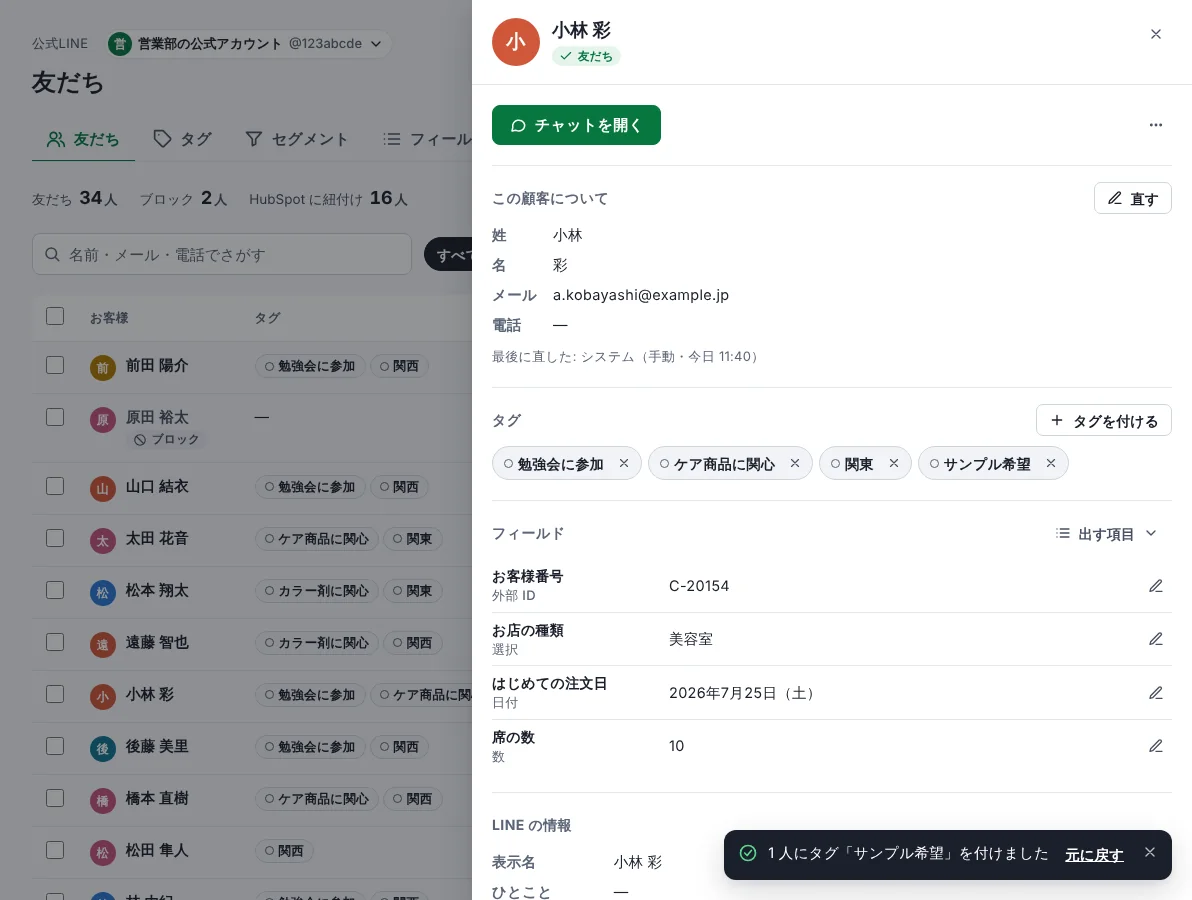The image size is (1192, 900).
Task: Click the ブロック 2人 stat
Action: [183, 198]
